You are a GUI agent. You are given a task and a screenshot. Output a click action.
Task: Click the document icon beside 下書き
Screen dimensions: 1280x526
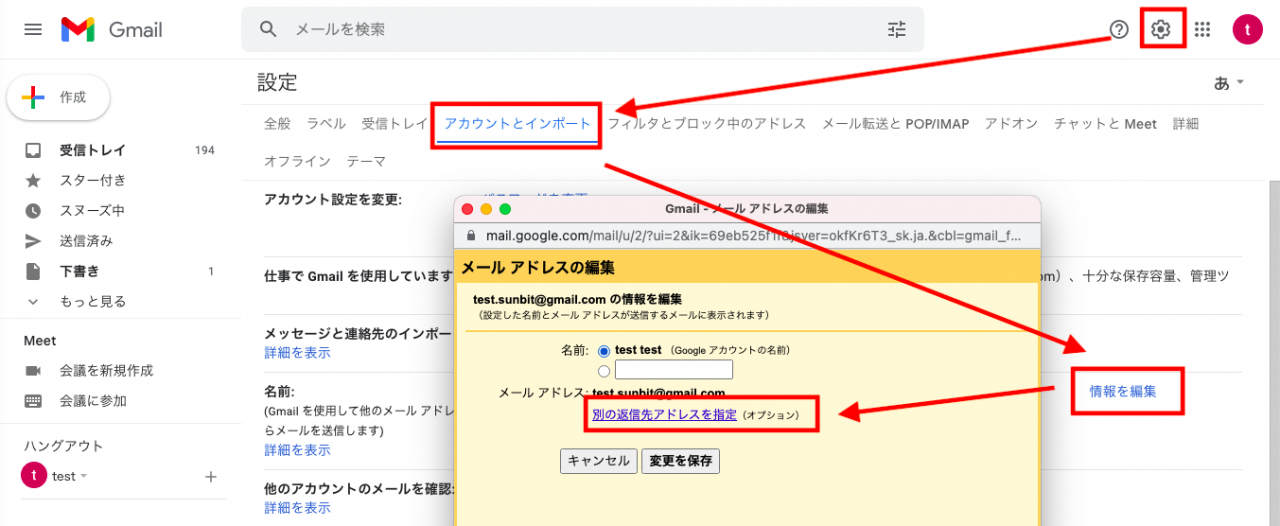(33, 270)
